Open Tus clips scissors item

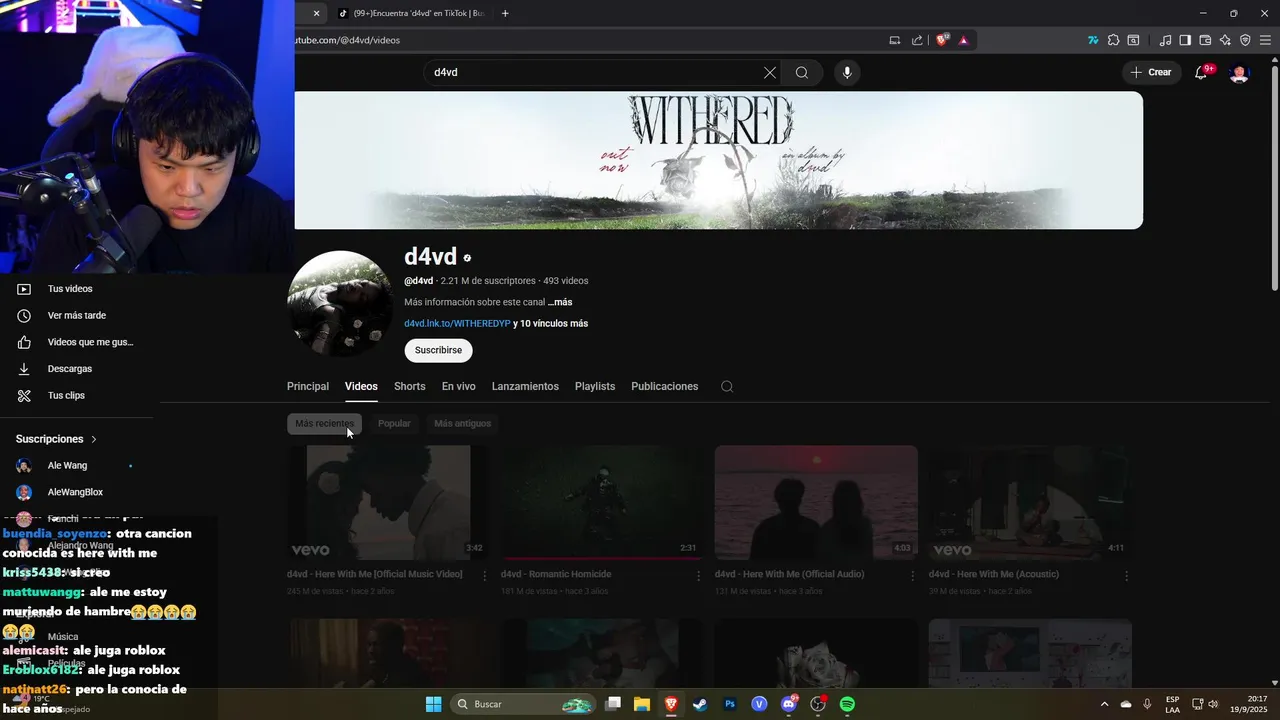76,395
